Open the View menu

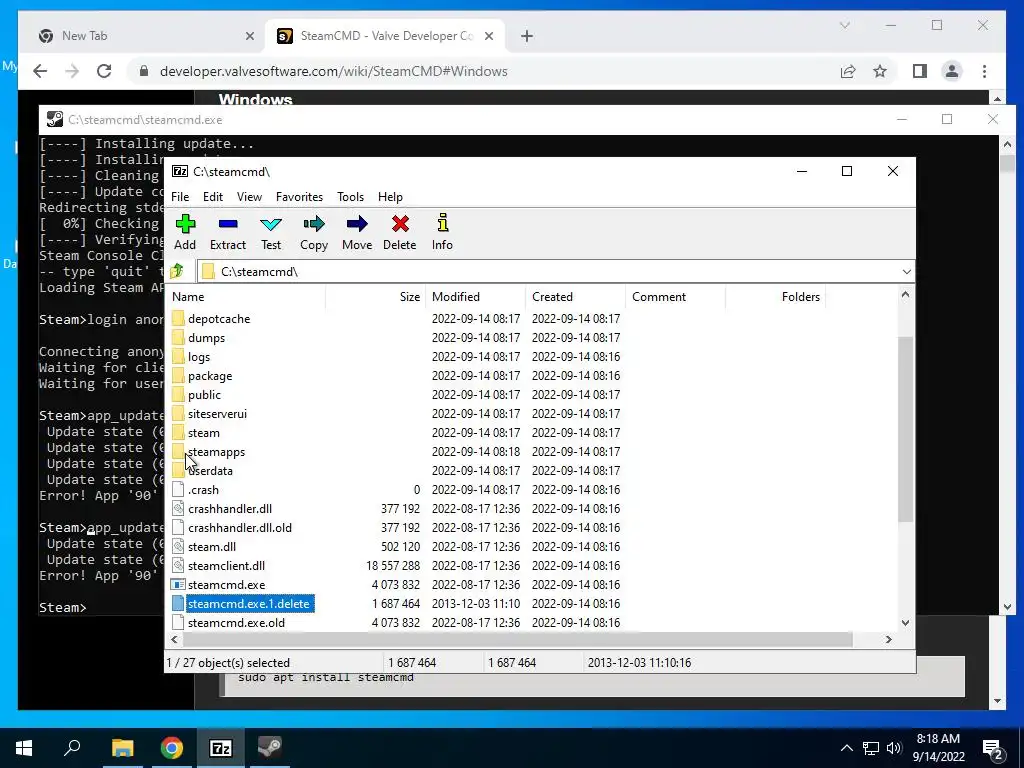tap(249, 197)
